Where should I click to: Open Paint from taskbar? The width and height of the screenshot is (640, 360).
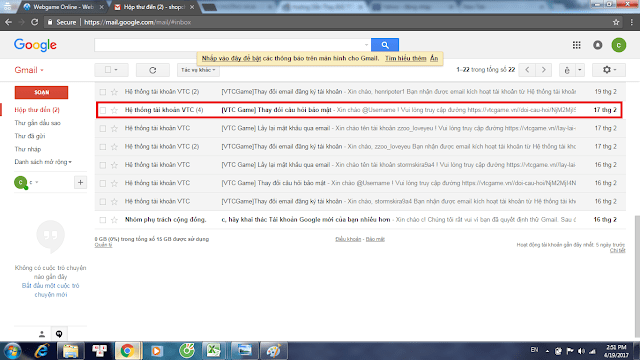[x=273, y=351]
